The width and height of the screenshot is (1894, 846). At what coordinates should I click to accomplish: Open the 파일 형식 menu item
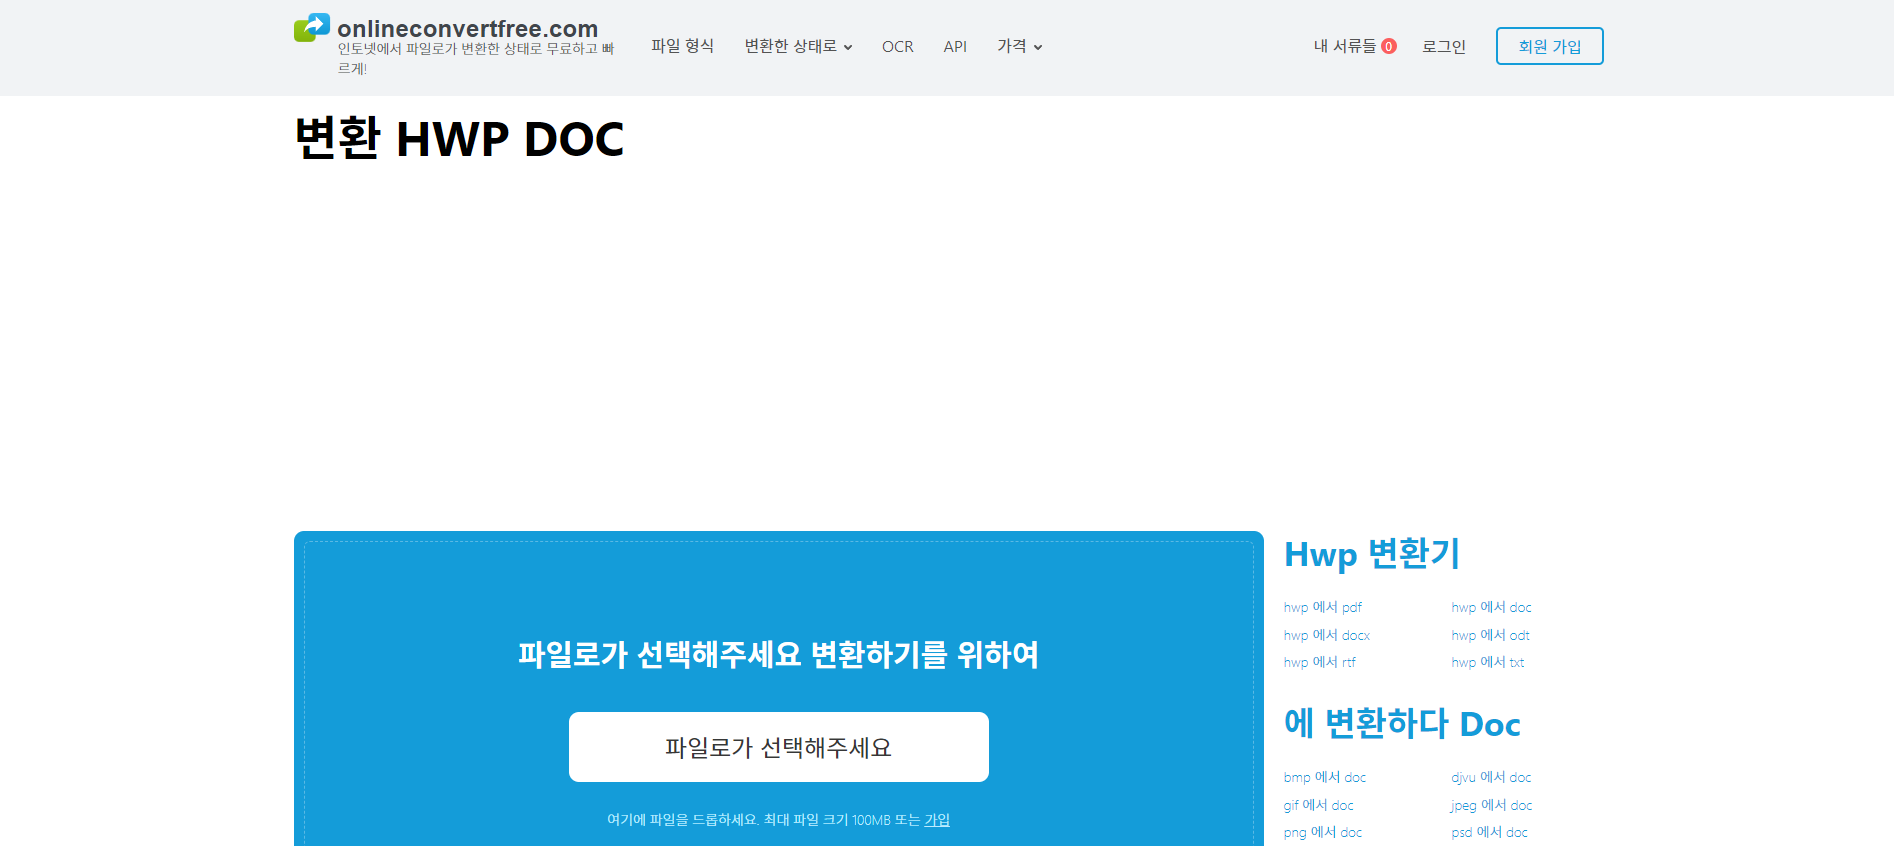(682, 47)
